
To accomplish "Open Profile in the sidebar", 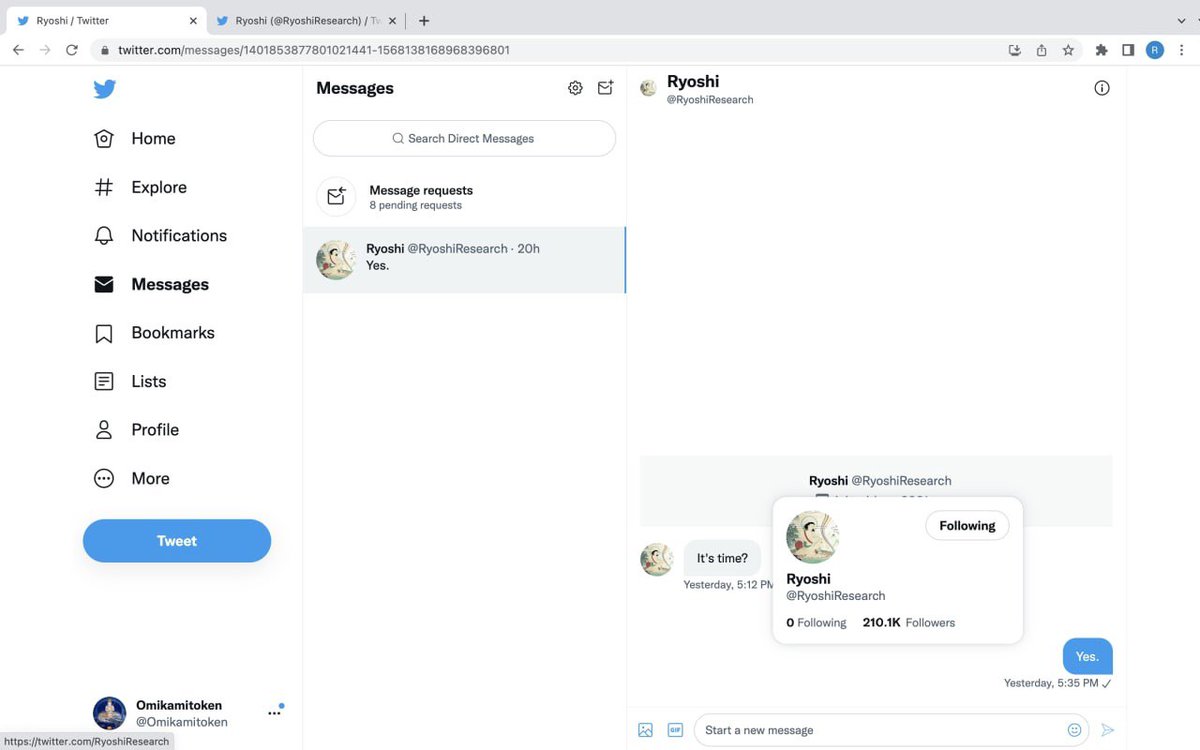I will click(x=136, y=430).
